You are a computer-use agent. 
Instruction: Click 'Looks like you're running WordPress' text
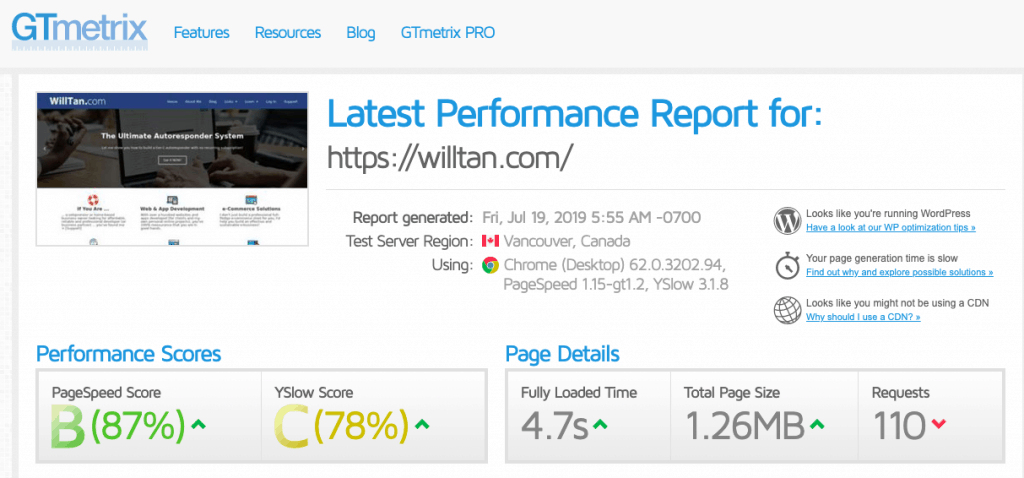pos(888,214)
